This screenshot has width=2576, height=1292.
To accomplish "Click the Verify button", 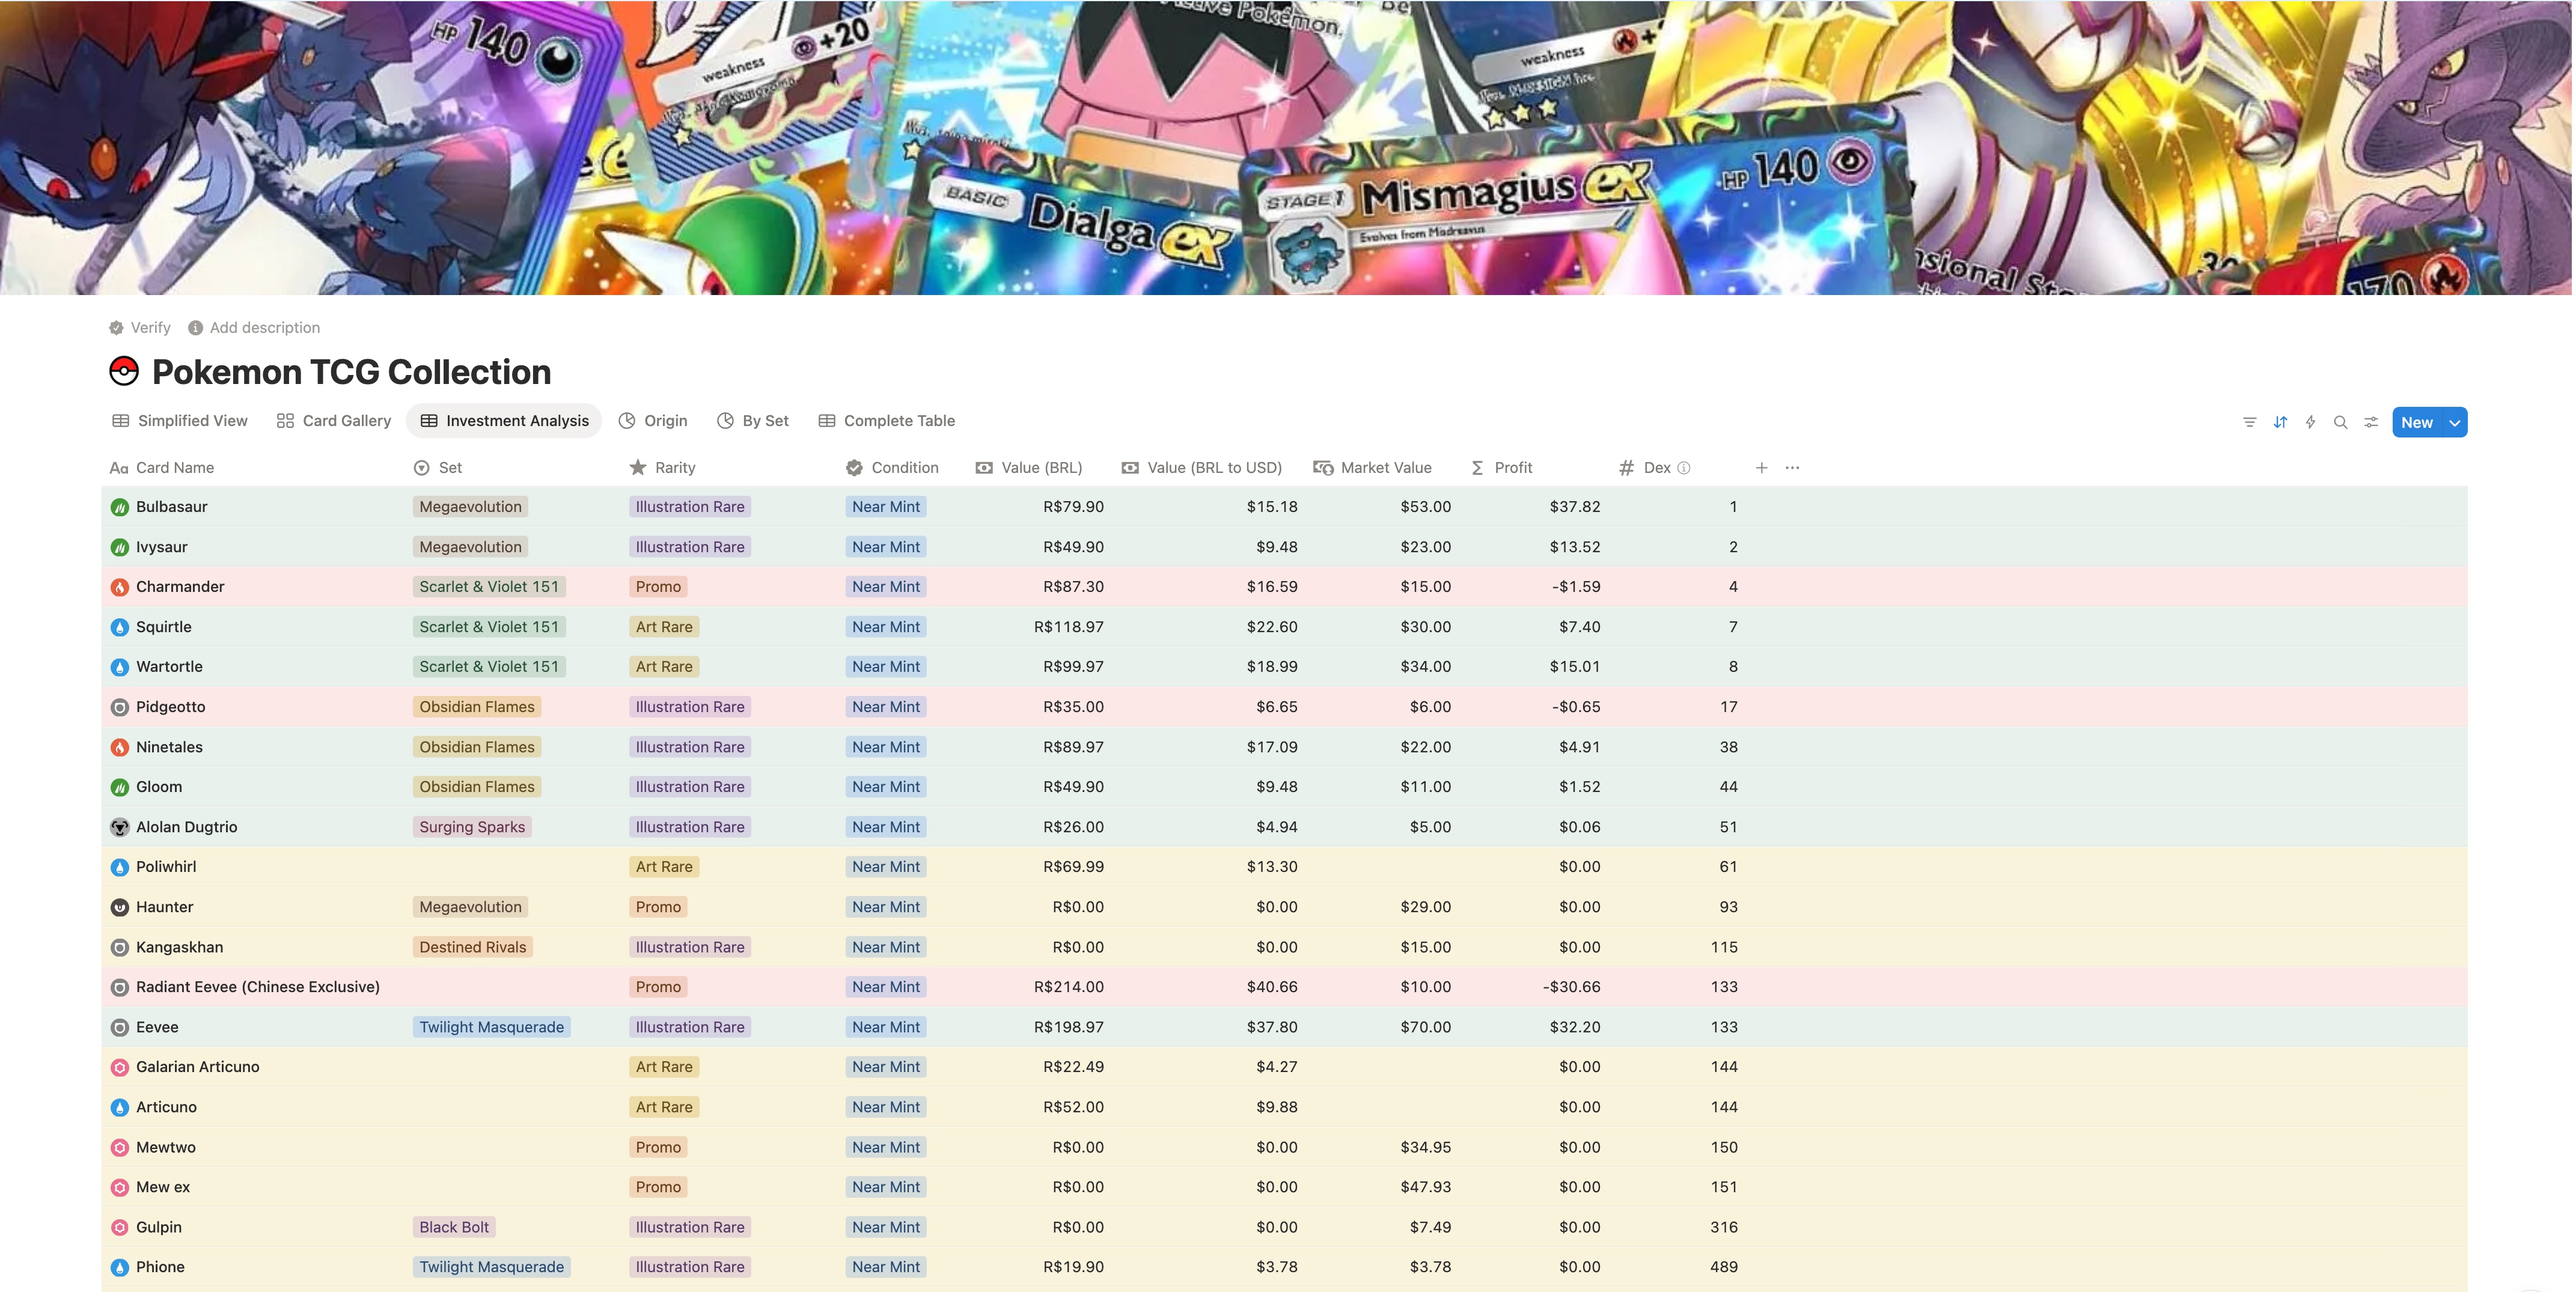I will [140, 327].
